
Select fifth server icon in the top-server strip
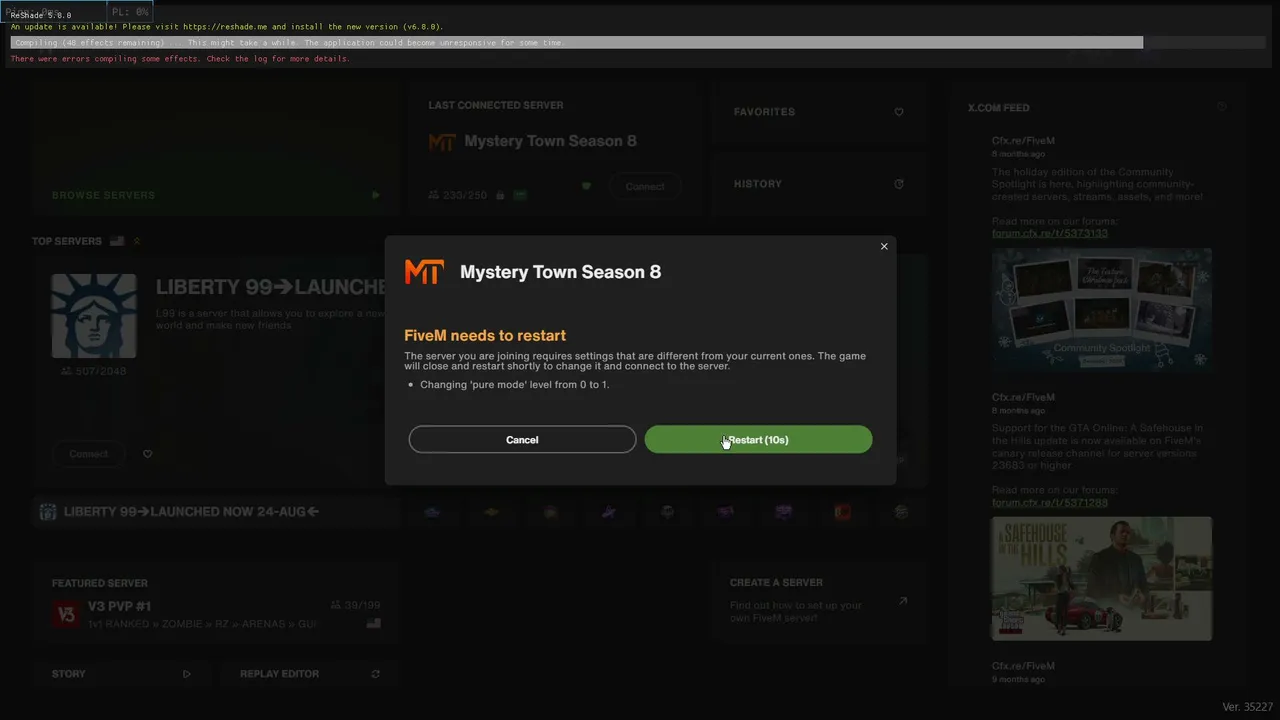click(x=667, y=512)
